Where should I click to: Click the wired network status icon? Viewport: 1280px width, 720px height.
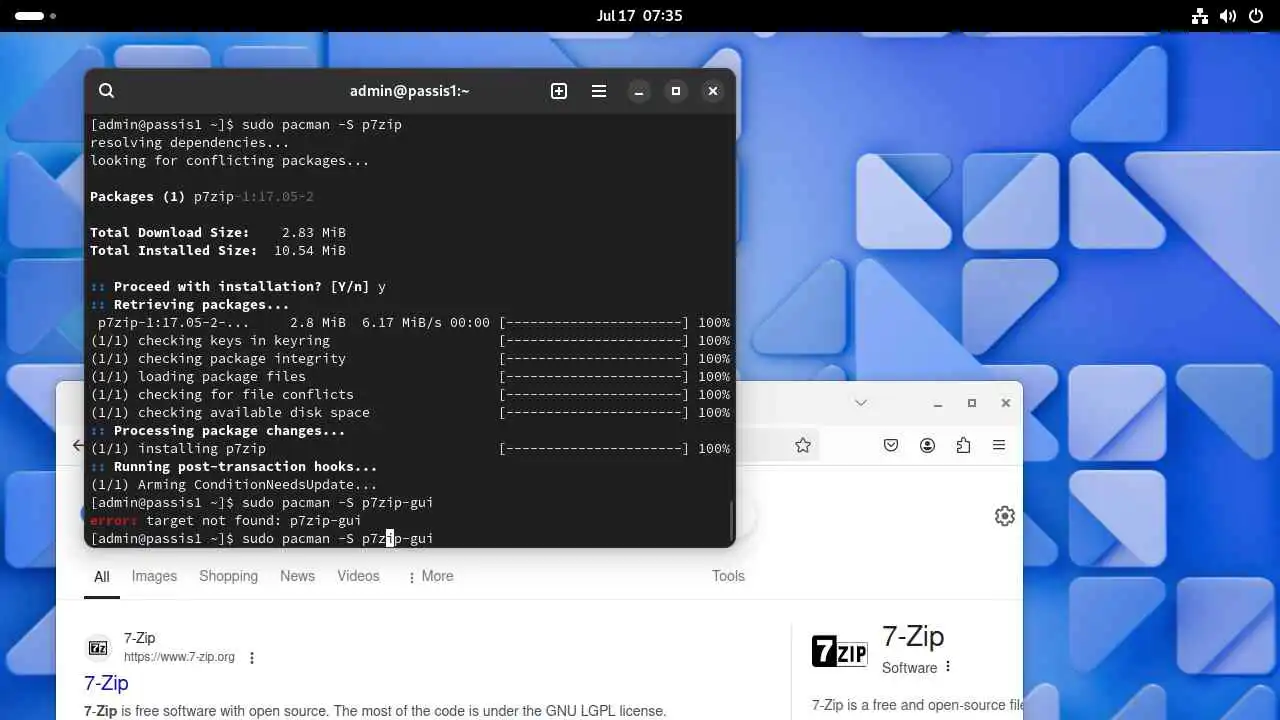pos(1200,16)
